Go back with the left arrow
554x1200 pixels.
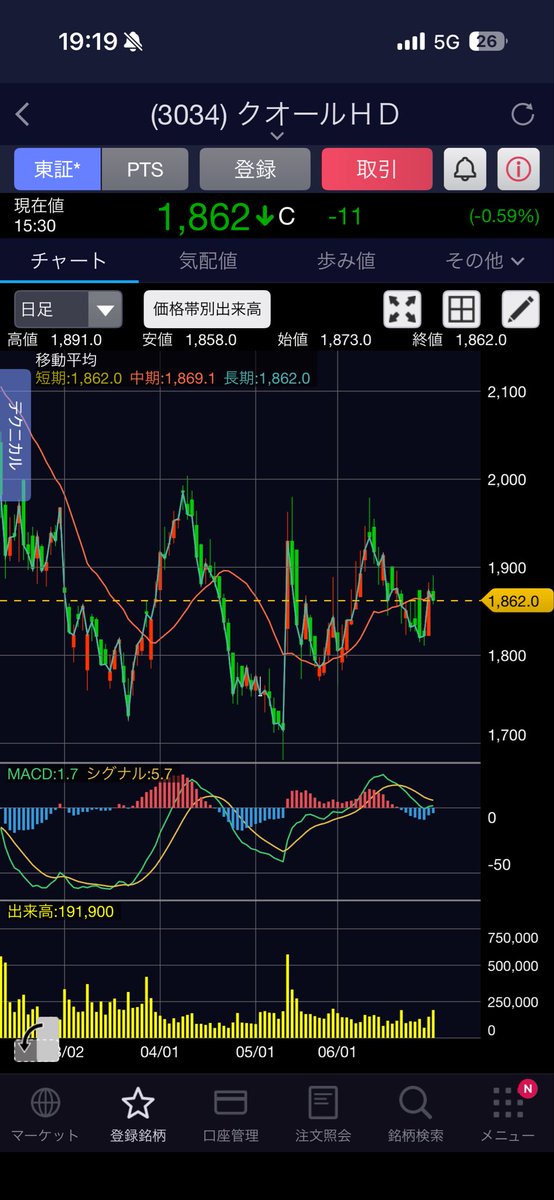[x=22, y=115]
